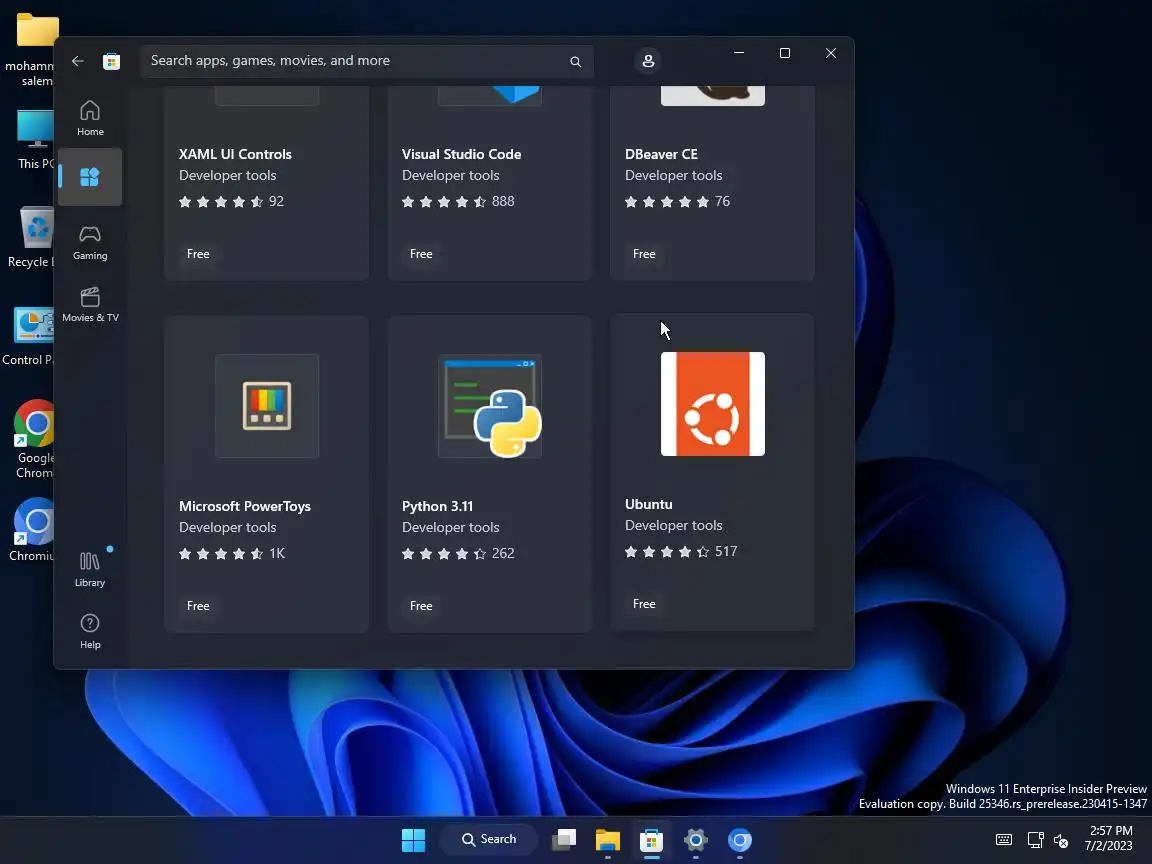Open File Explorer from taskbar
Image resolution: width=1152 pixels, height=864 pixels.
click(608, 840)
